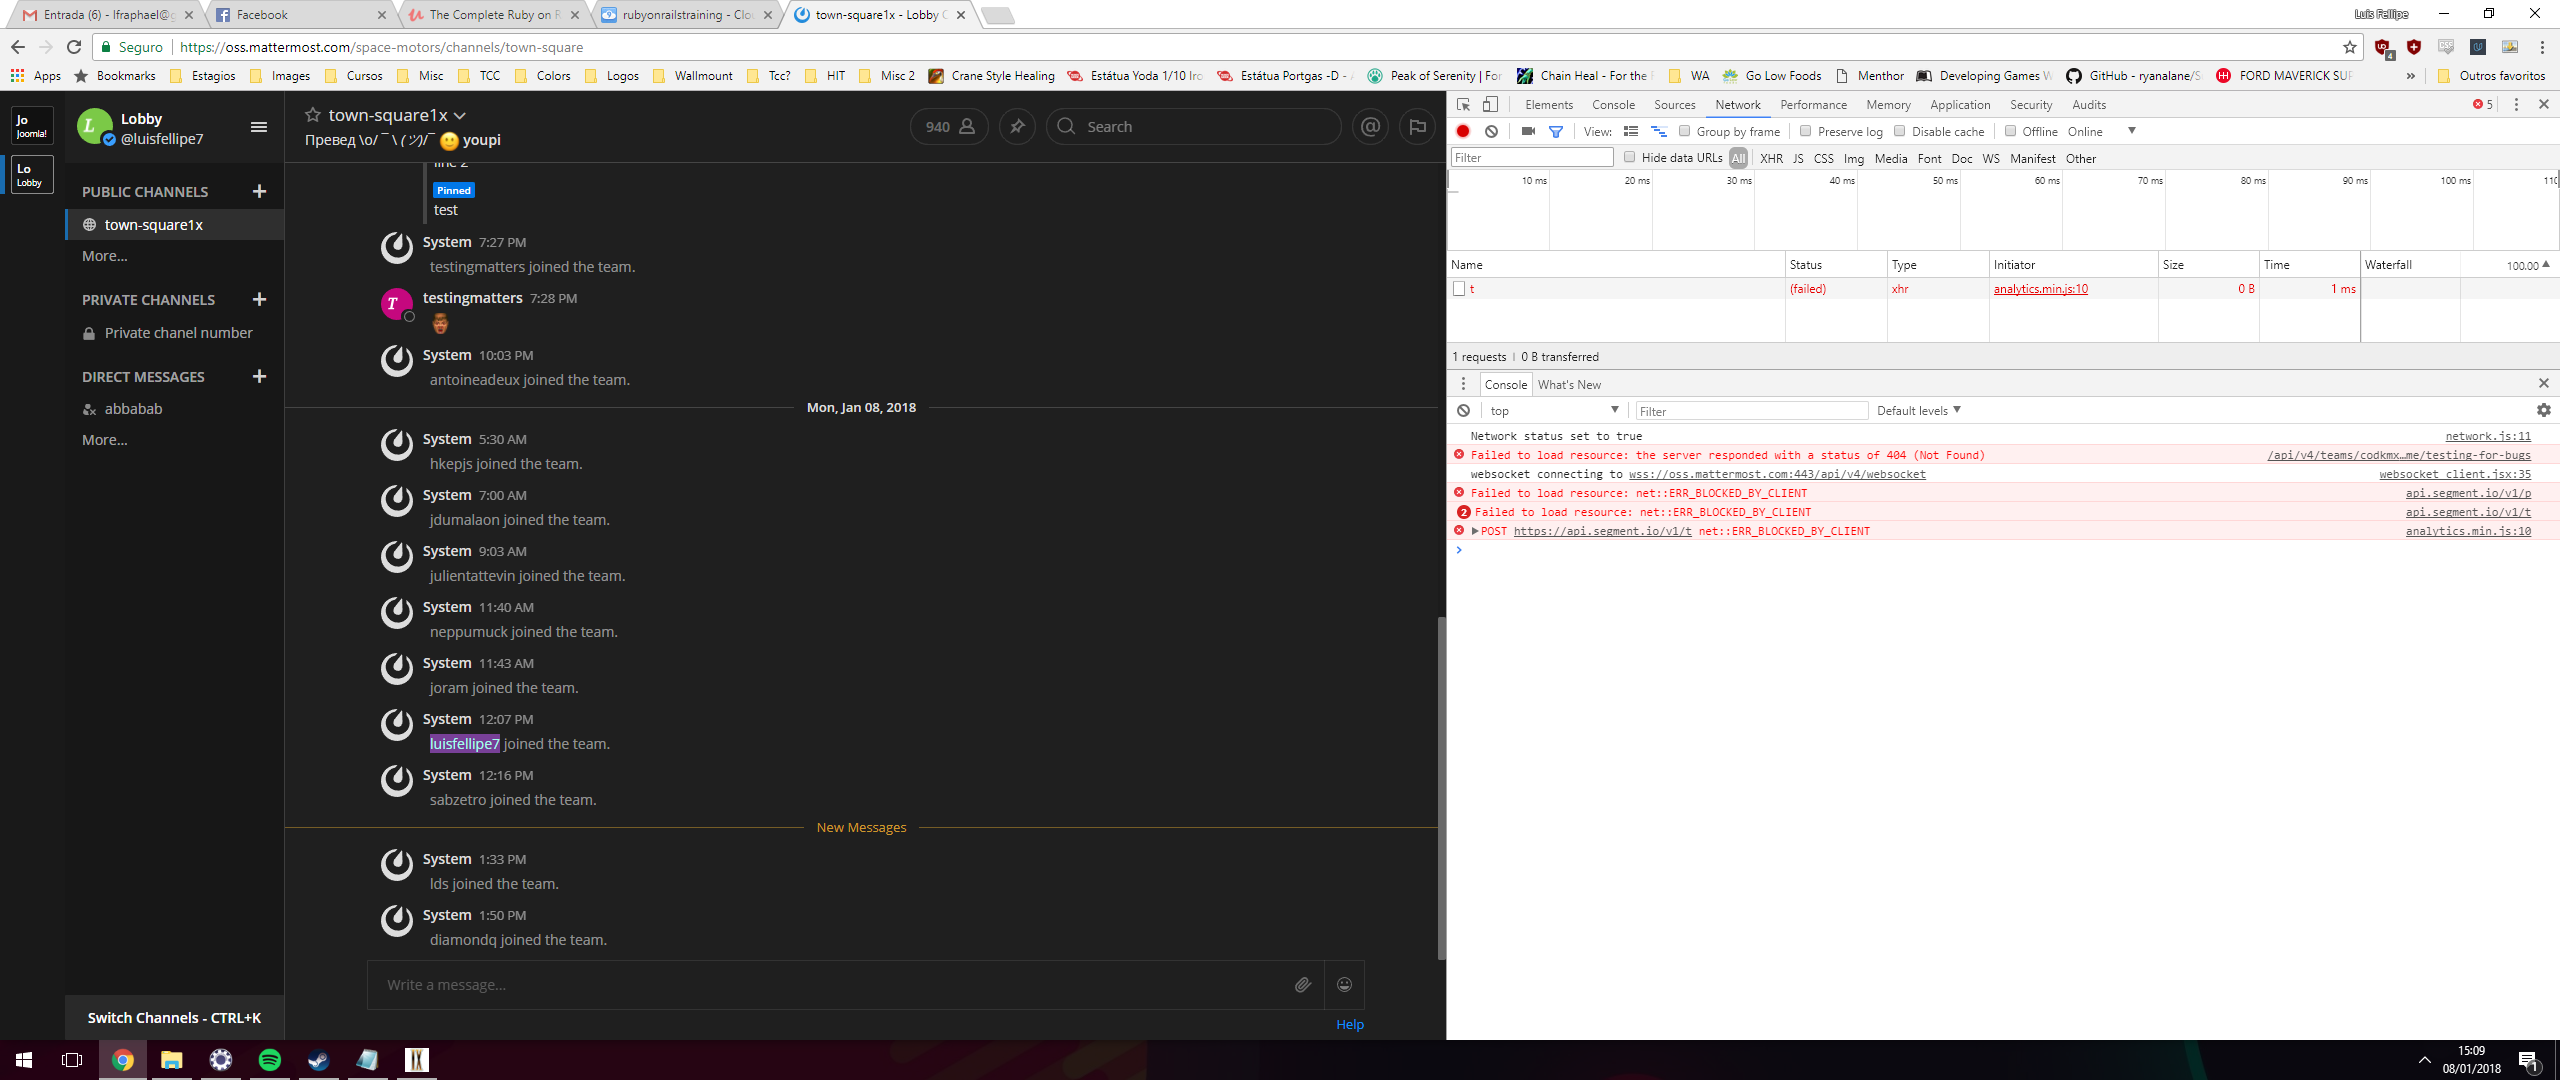Enable the Preserve log checkbox
Image resolution: width=2560 pixels, height=1080 pixels.
tap(1806, 131)
